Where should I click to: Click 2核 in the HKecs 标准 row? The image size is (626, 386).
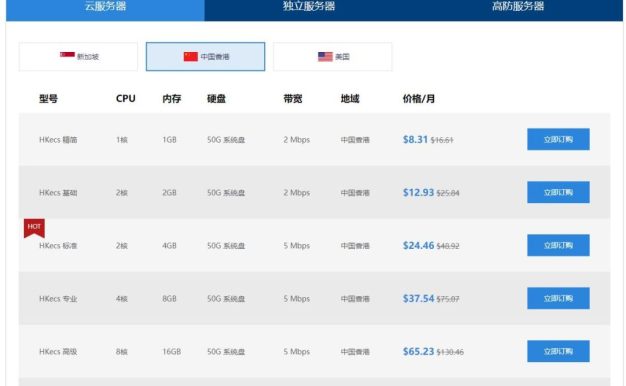[122, 245]
